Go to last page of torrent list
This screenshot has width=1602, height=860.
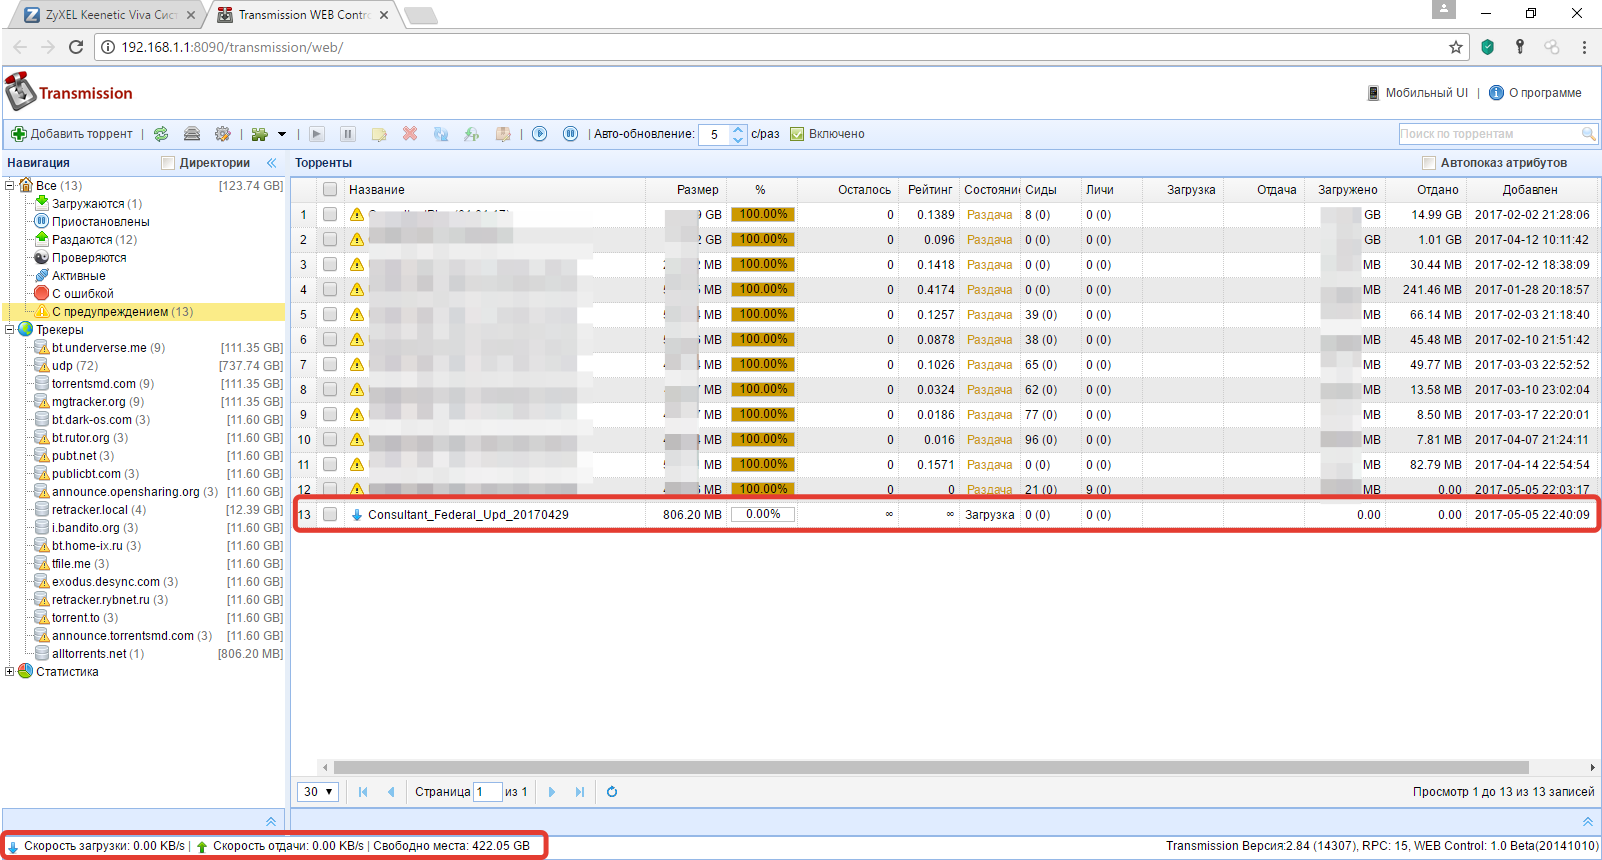click(x=580, y=792)
